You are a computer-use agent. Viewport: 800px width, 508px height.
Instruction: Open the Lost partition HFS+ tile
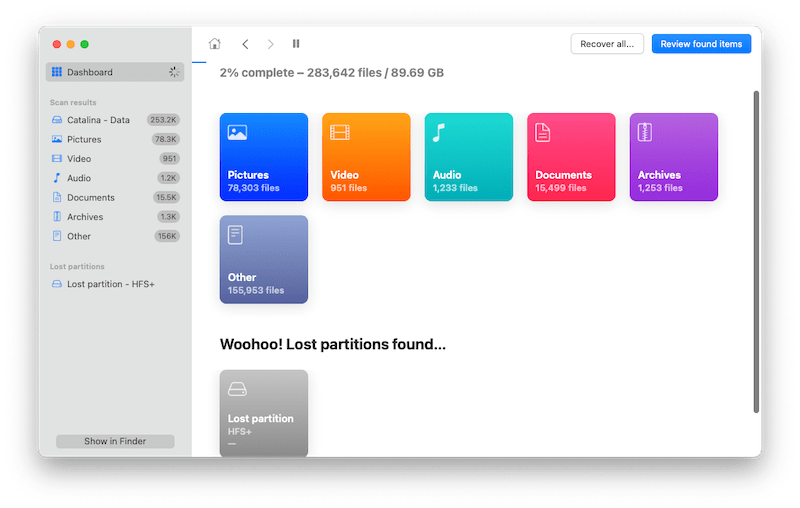(x=263, y=413)
